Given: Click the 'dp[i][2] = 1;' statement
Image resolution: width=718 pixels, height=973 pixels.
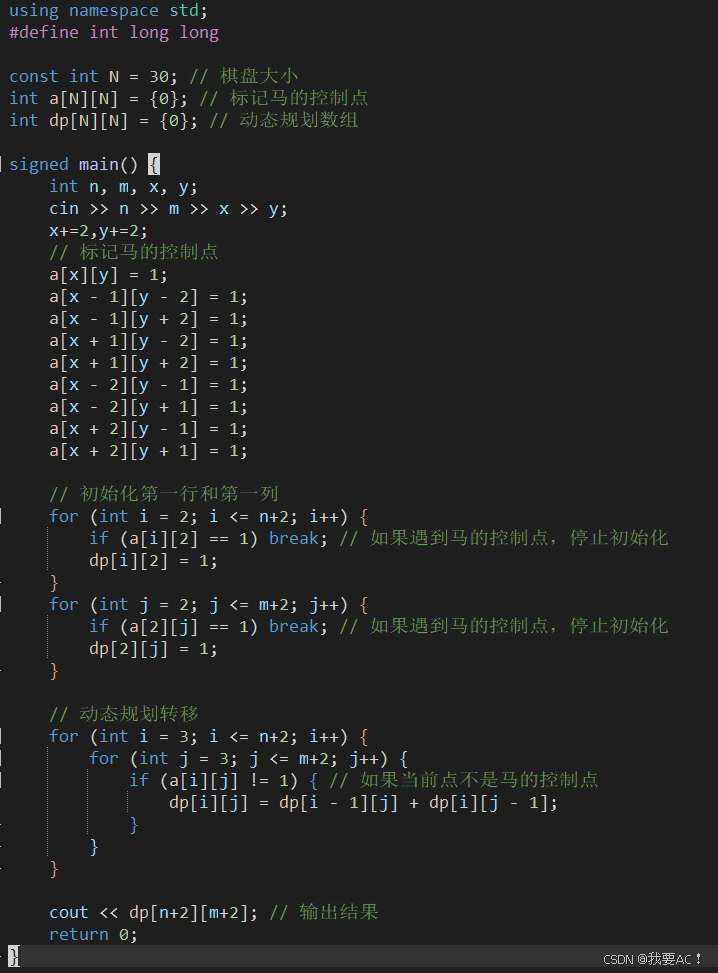Looking at the screenshot, I should click(x=153, y=560).
